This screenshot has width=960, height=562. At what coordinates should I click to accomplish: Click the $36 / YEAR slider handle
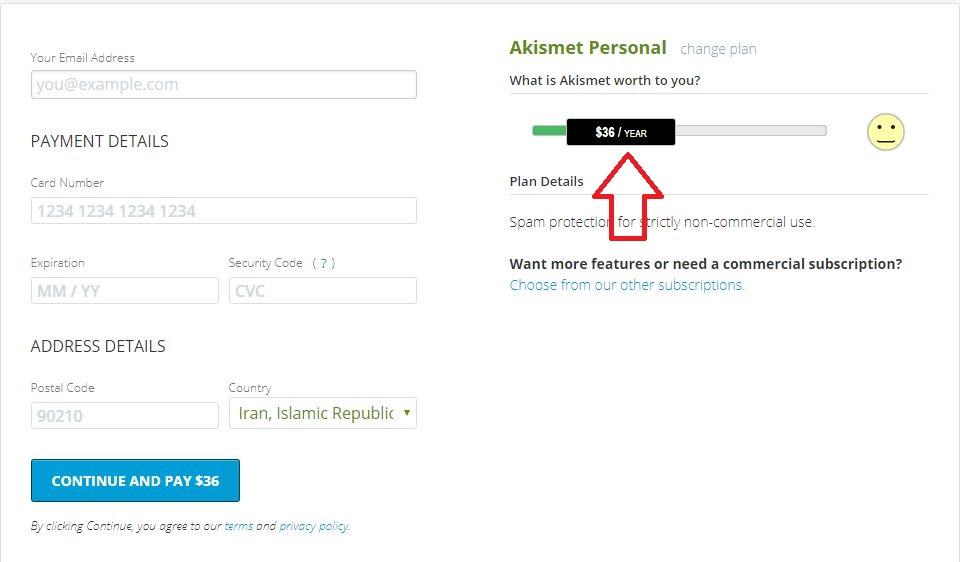point(620,132)
